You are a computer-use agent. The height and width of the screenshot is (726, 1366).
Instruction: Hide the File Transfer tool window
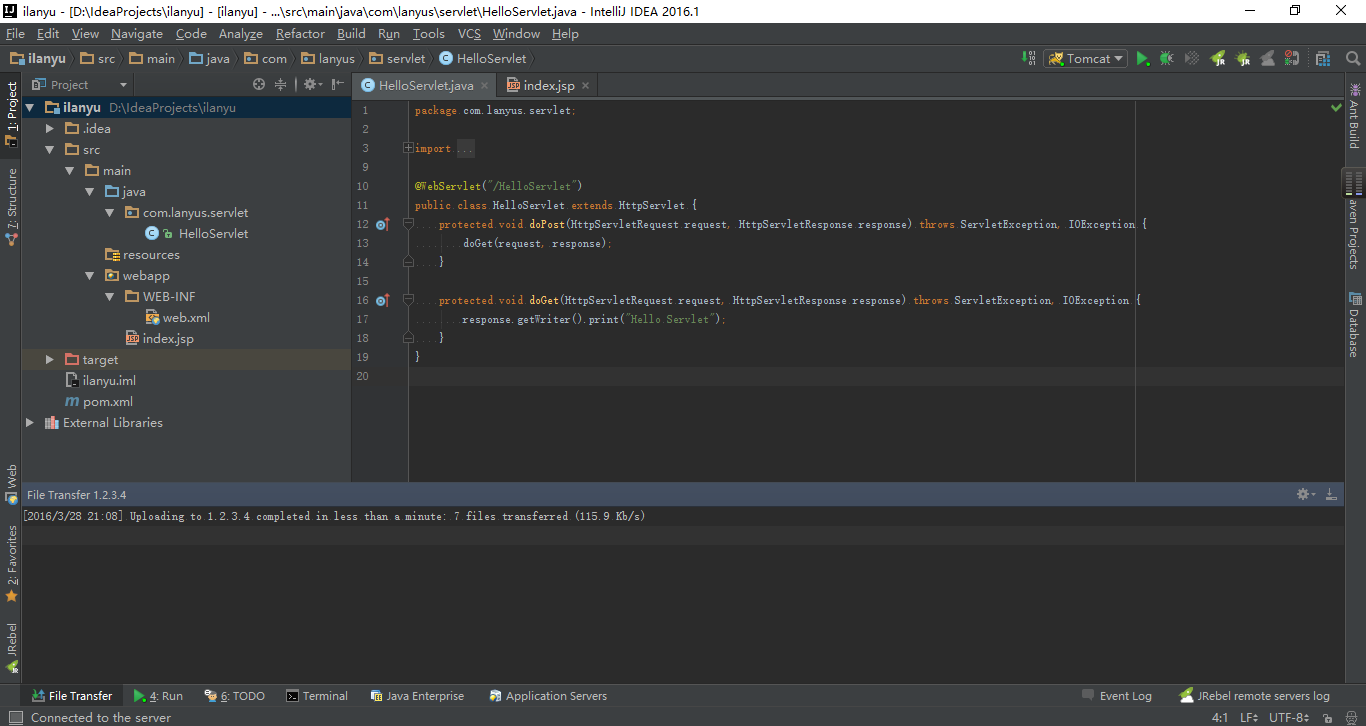(x=1331, y=494)
